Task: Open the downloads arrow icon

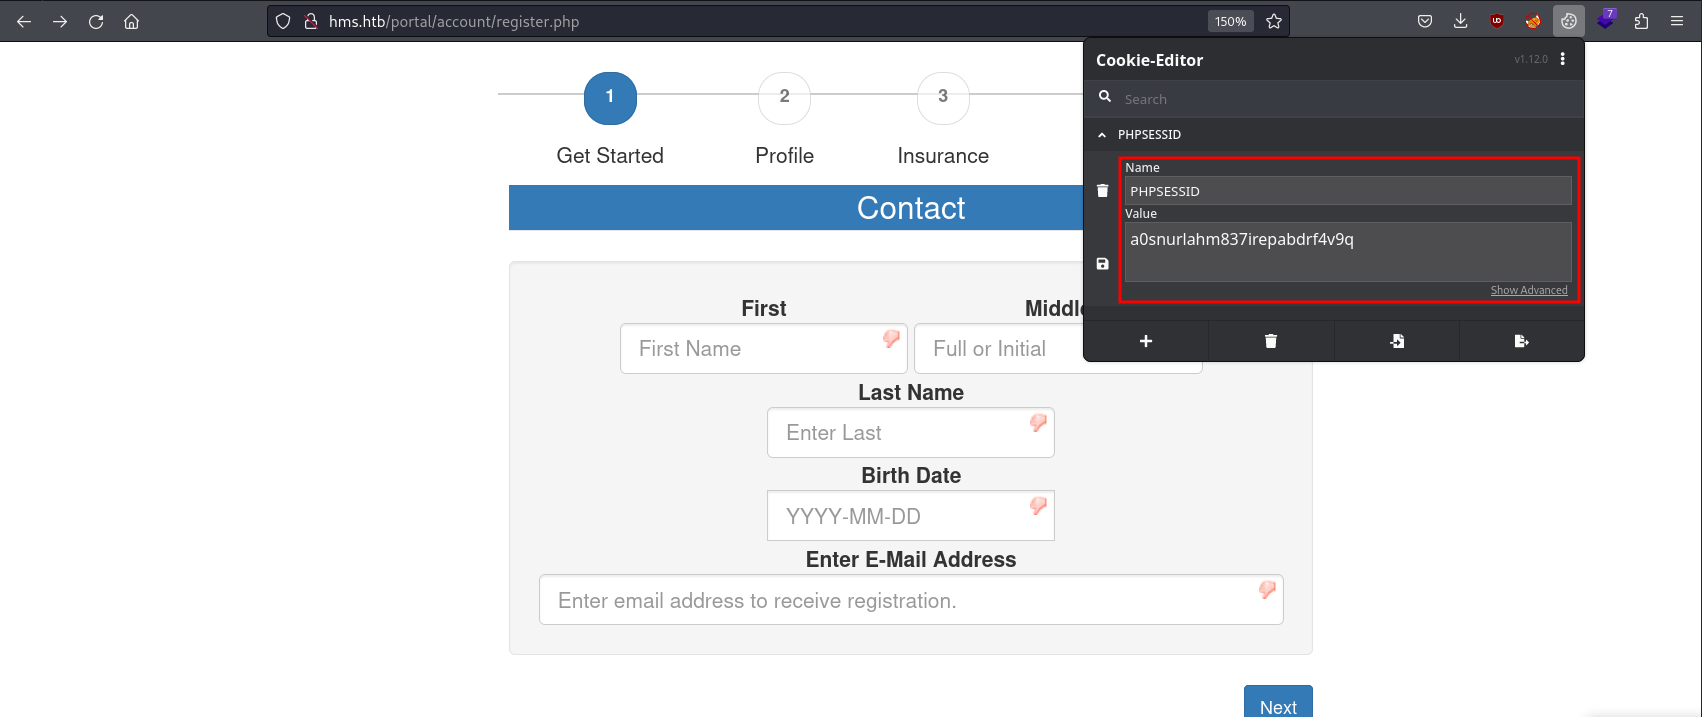Action: point(1461,21)
